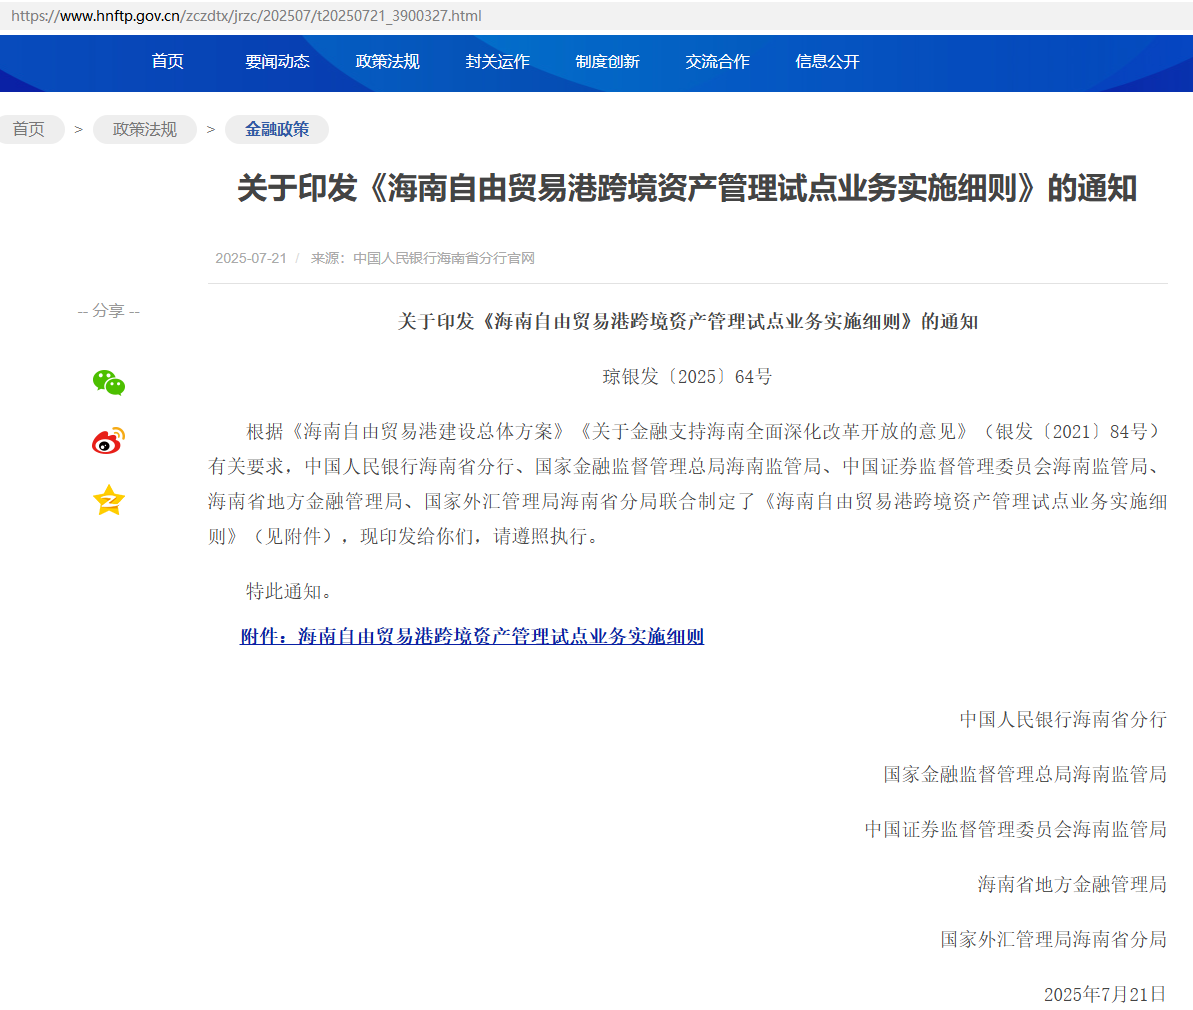1193x1010 pixels.
Task: Open the 交流合作 navigation menu
Action: tap(717, 62)
